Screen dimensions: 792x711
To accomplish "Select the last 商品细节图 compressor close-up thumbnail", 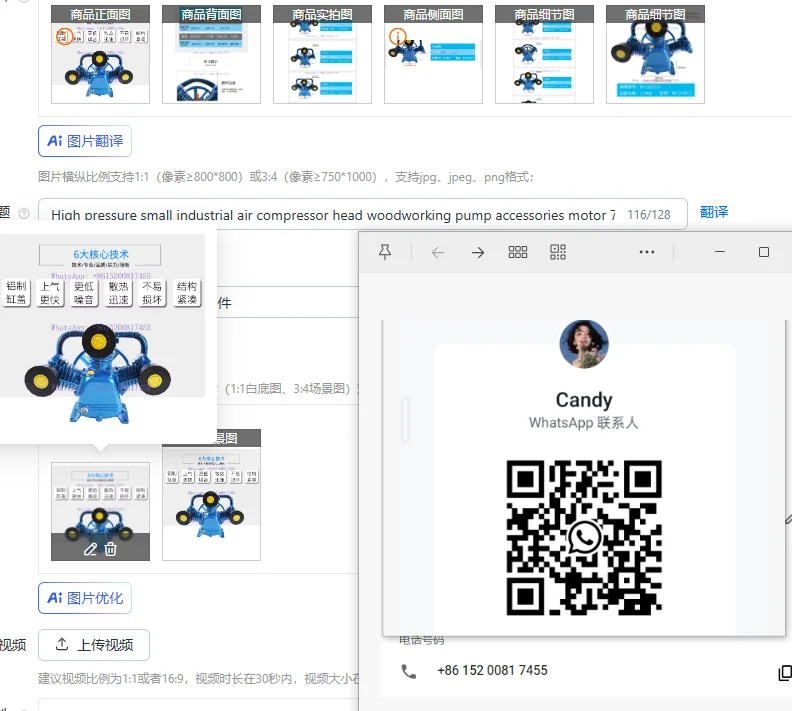I will pos(655,55).
